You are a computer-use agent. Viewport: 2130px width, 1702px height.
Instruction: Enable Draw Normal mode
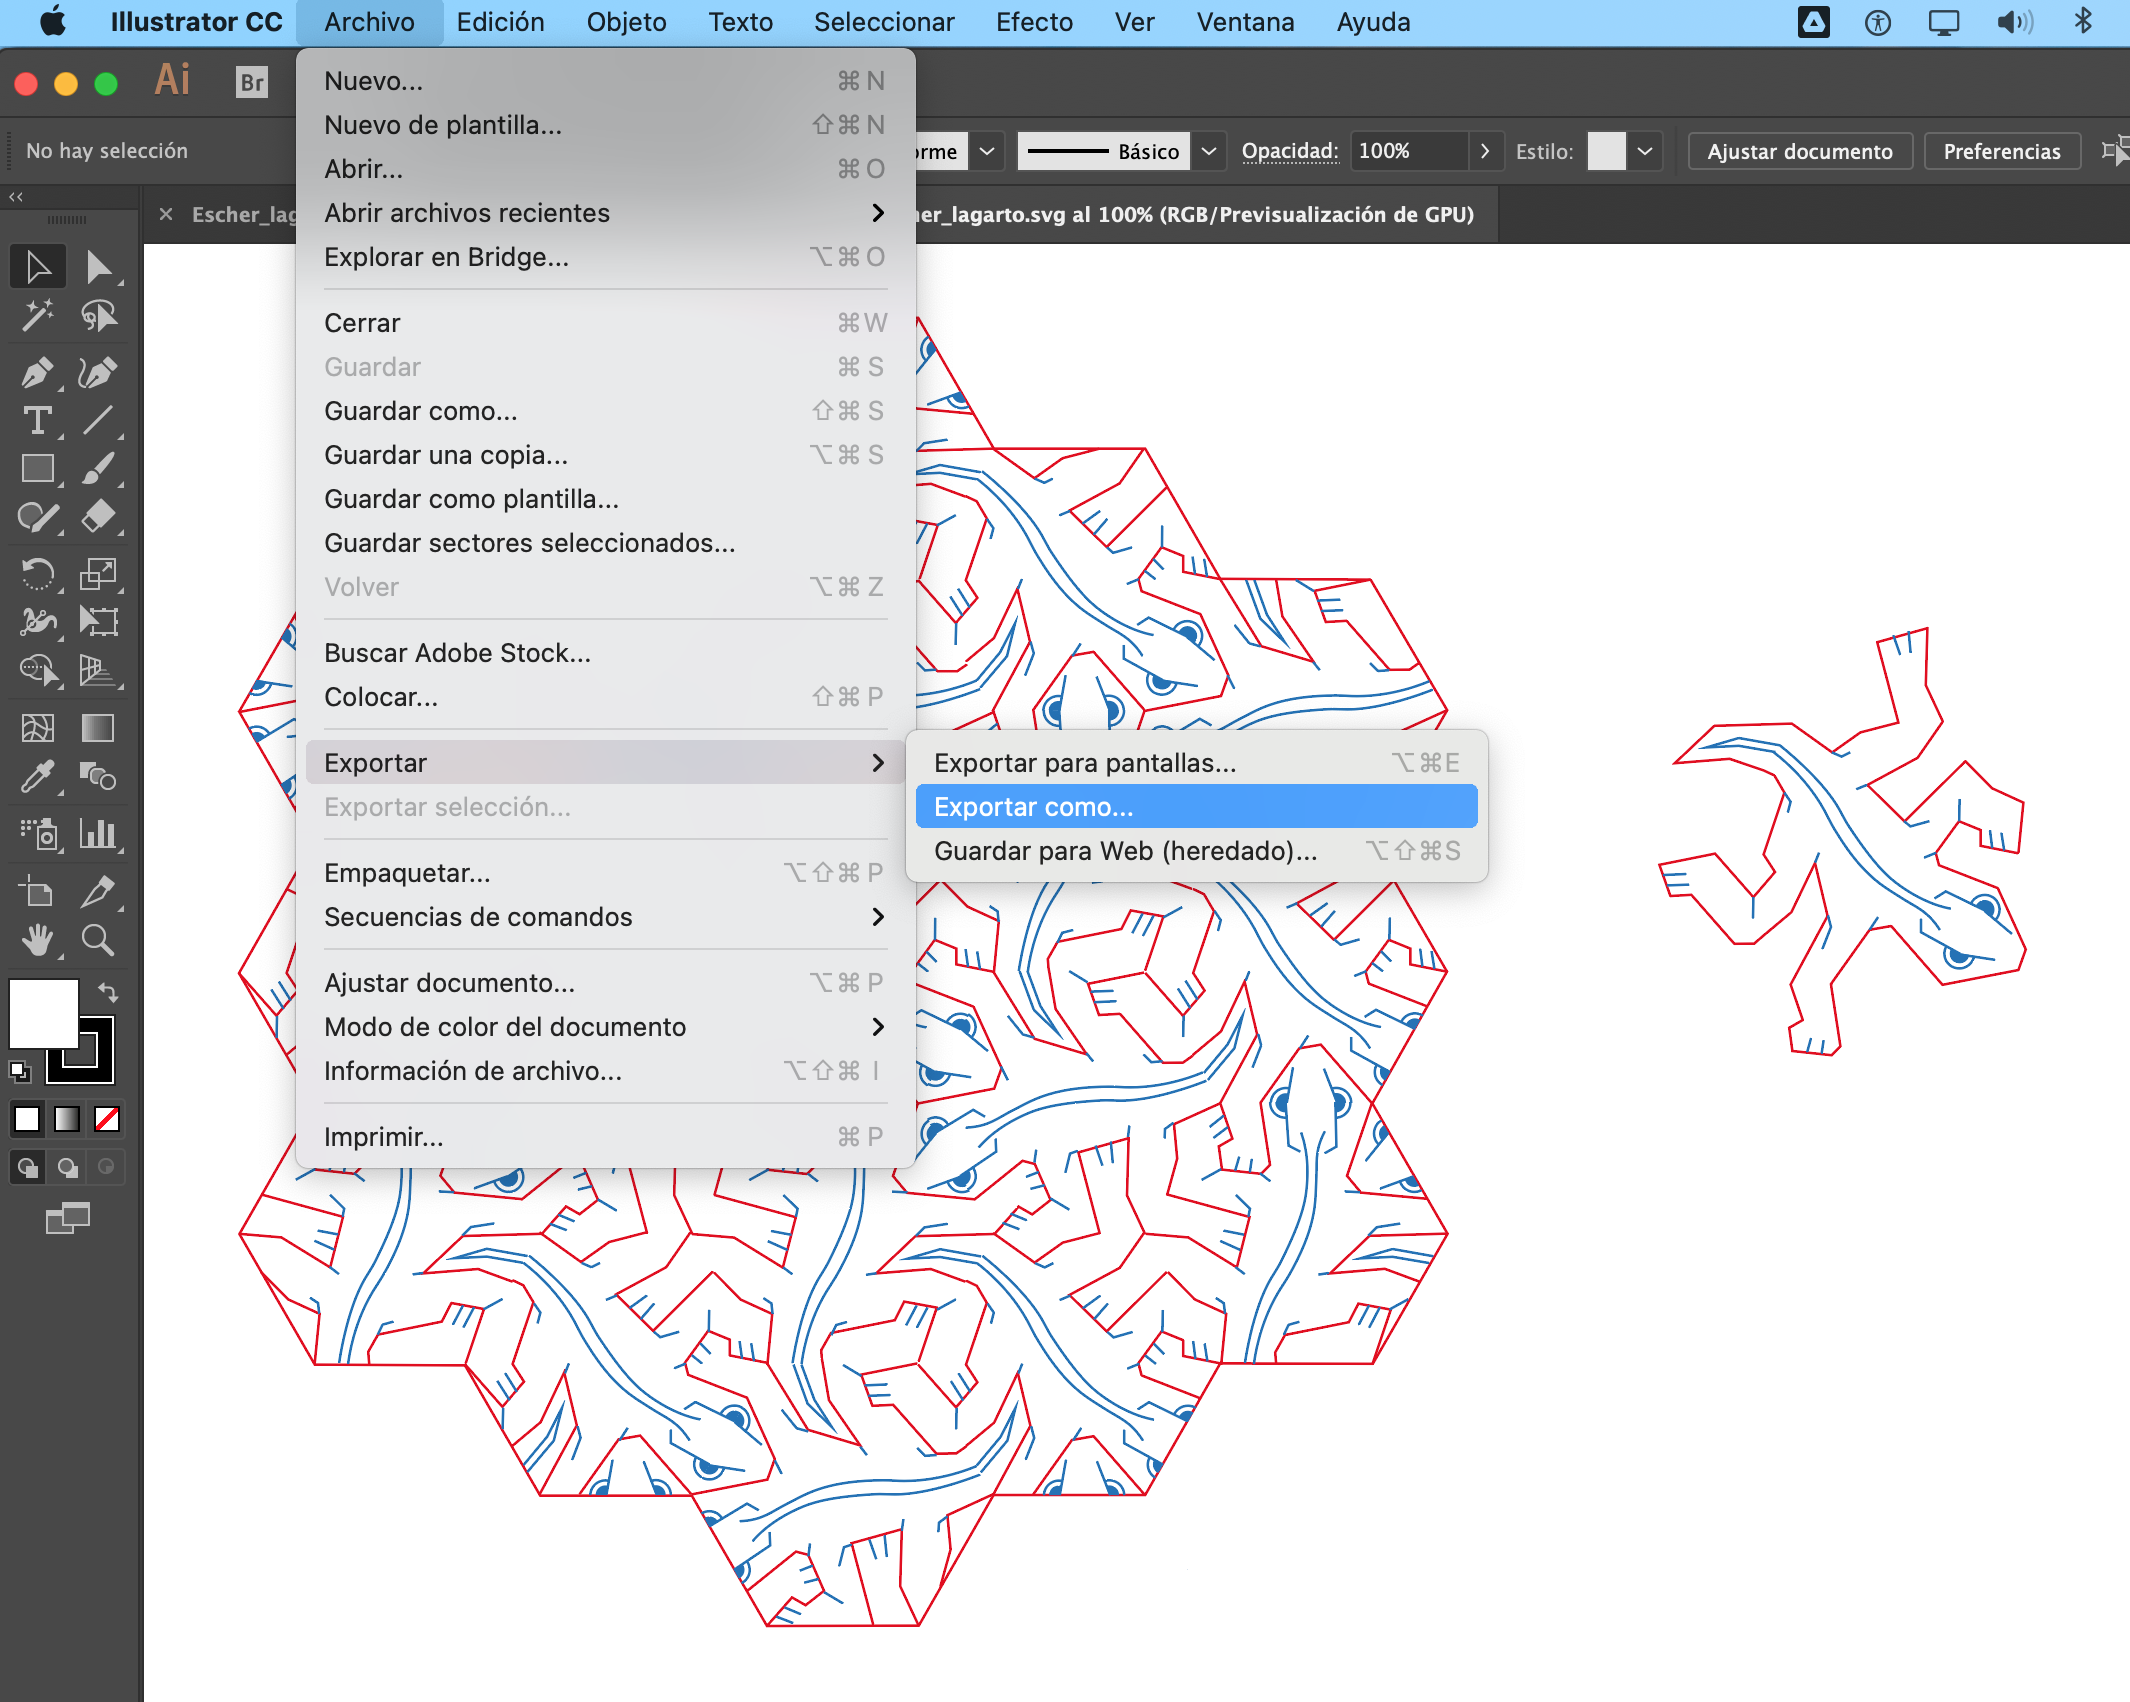pyautogui.click(x=28, y=1167)
